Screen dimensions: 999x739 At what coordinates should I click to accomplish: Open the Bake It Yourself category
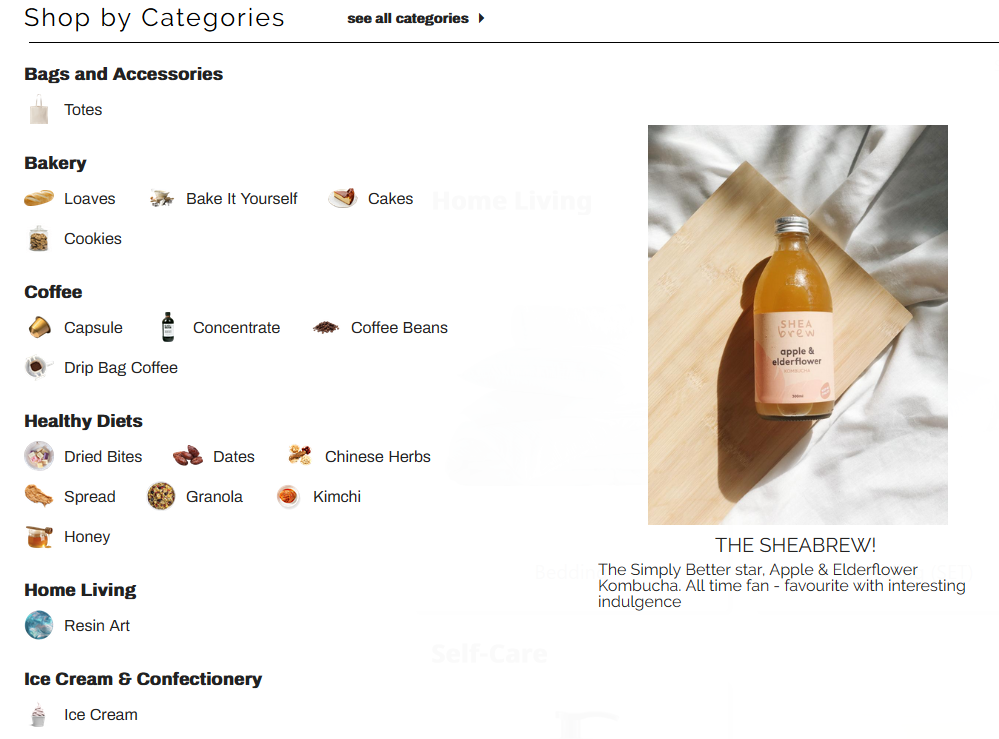click(x=241, y=199)
